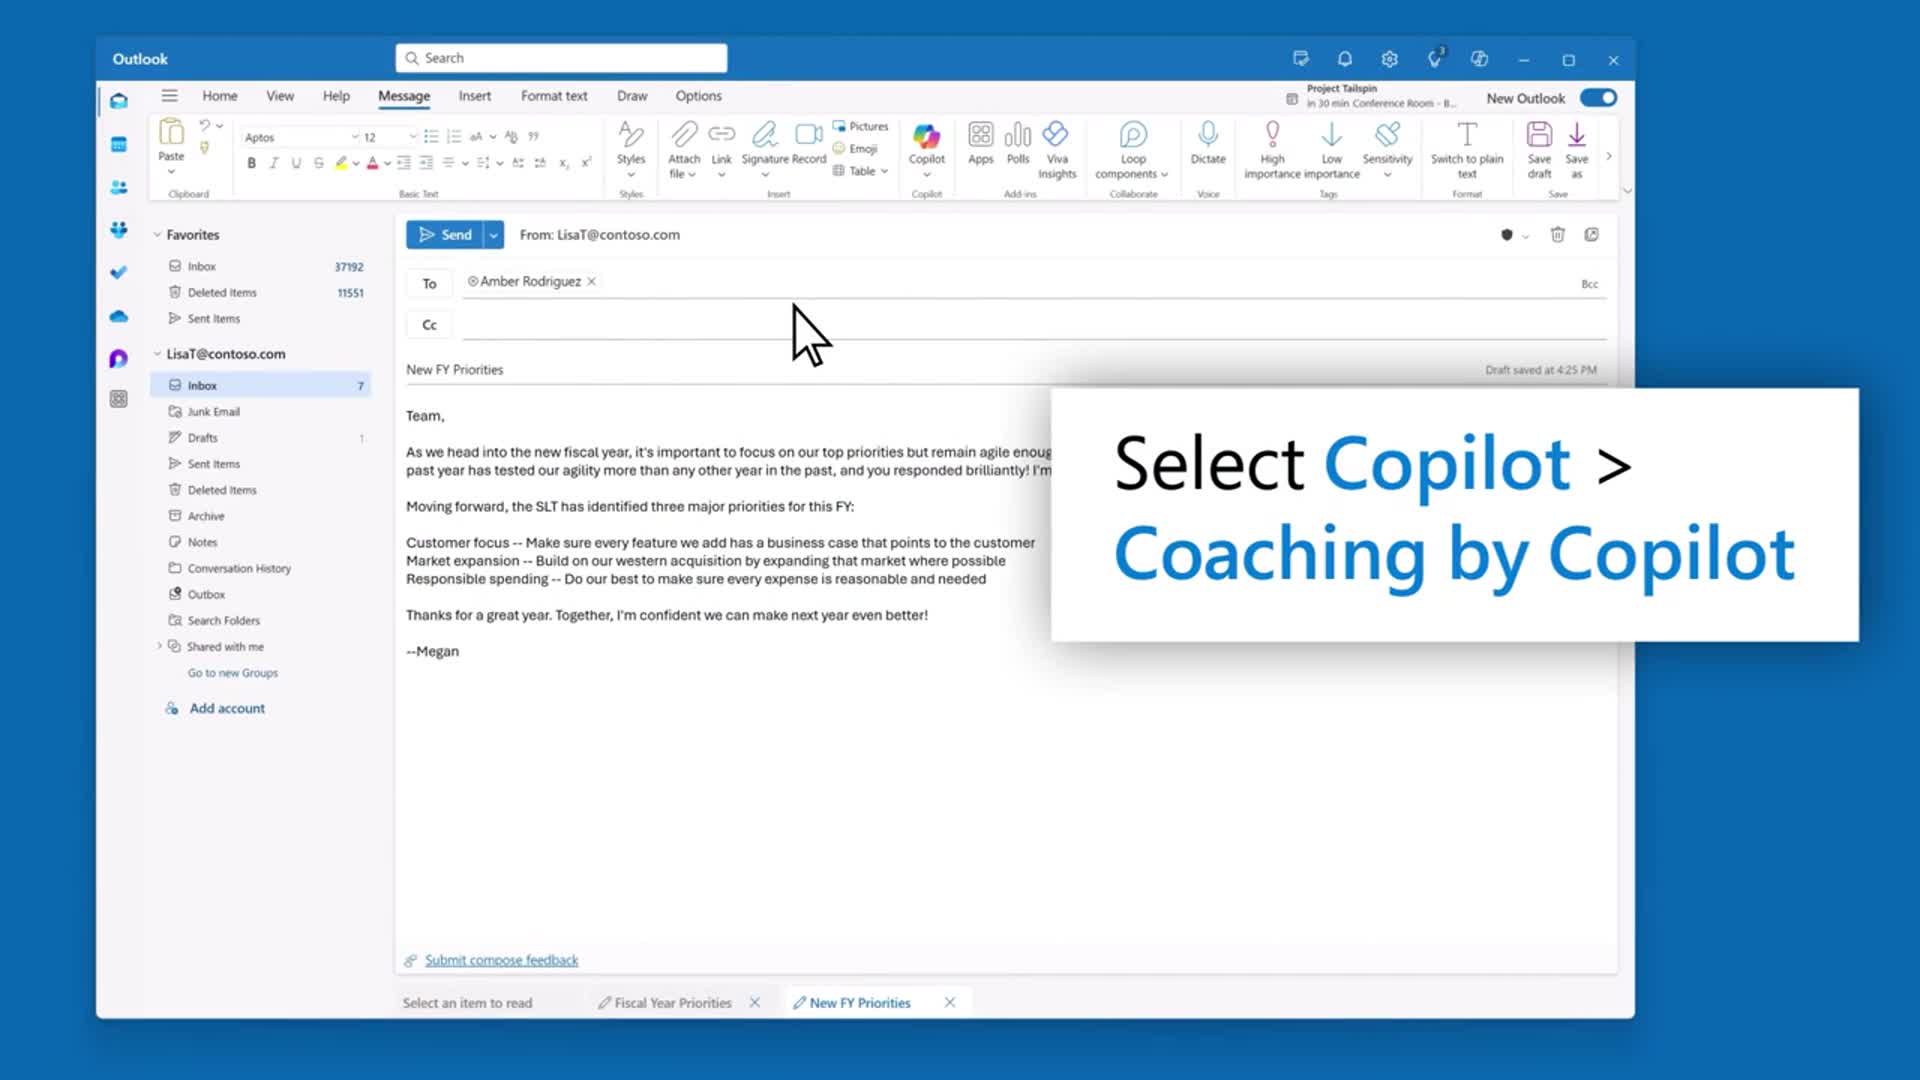Click Add account link
The image size is (1920, 1080).
(x=227, y=708)
